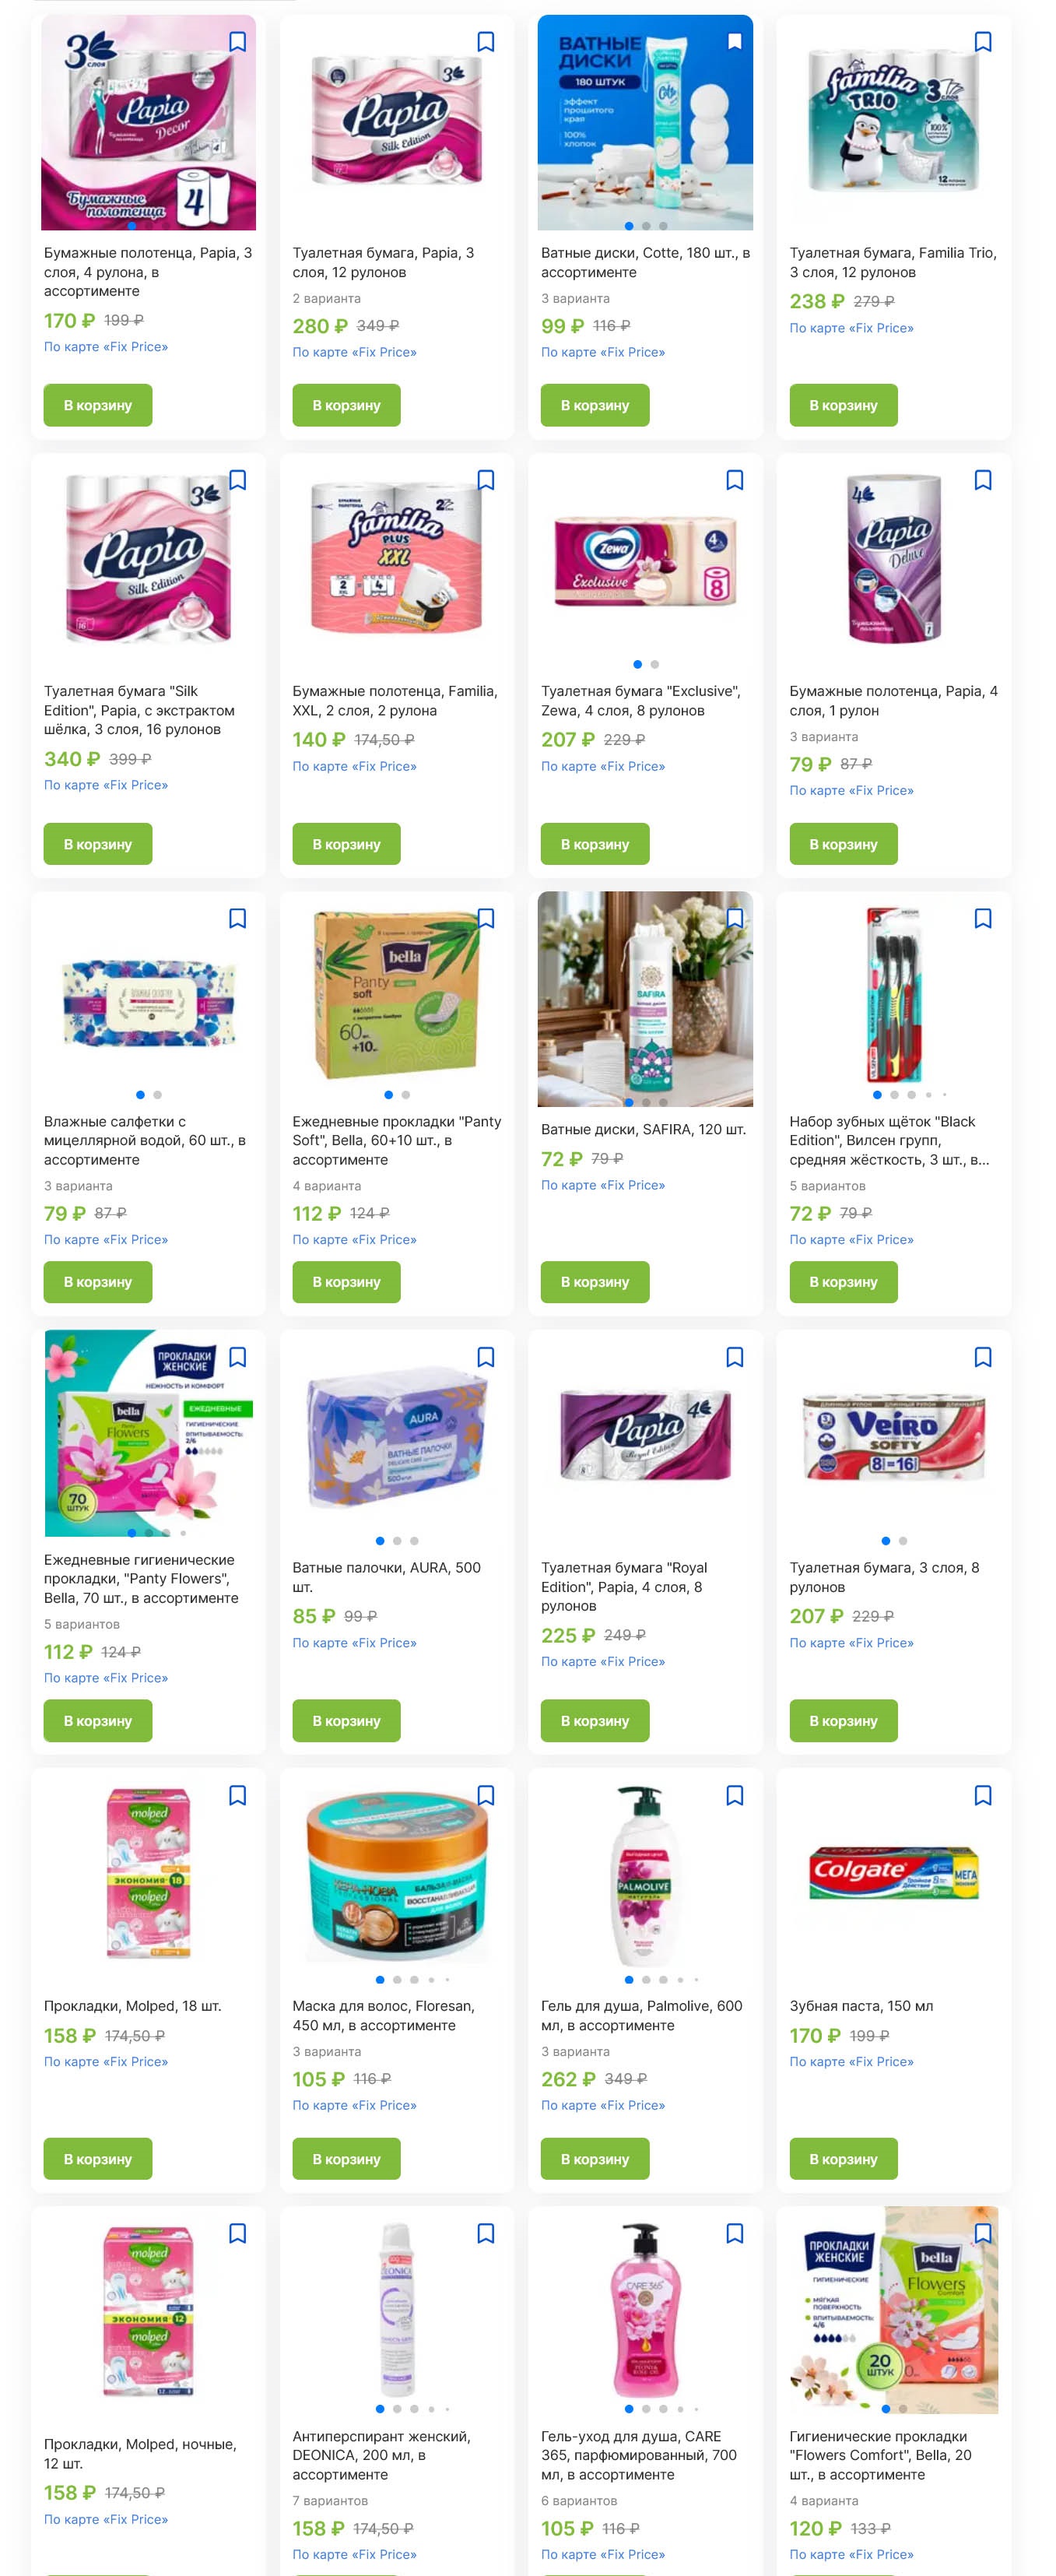Bookmark the Bella Panty Soft liners
This screenshot has width=1056, height=2576.
tap(486, 918)
